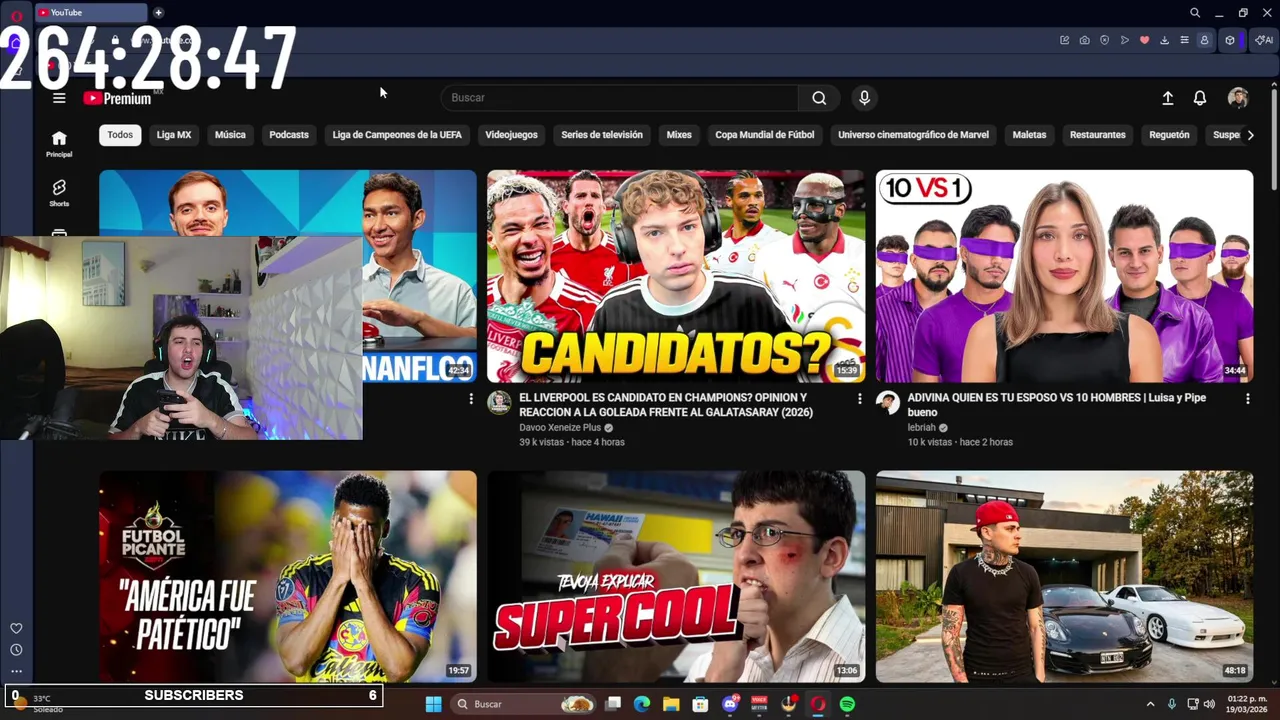Click the Windows taskbar Buscar search box
1280x720 pixels.
click(x=523, y=704)
